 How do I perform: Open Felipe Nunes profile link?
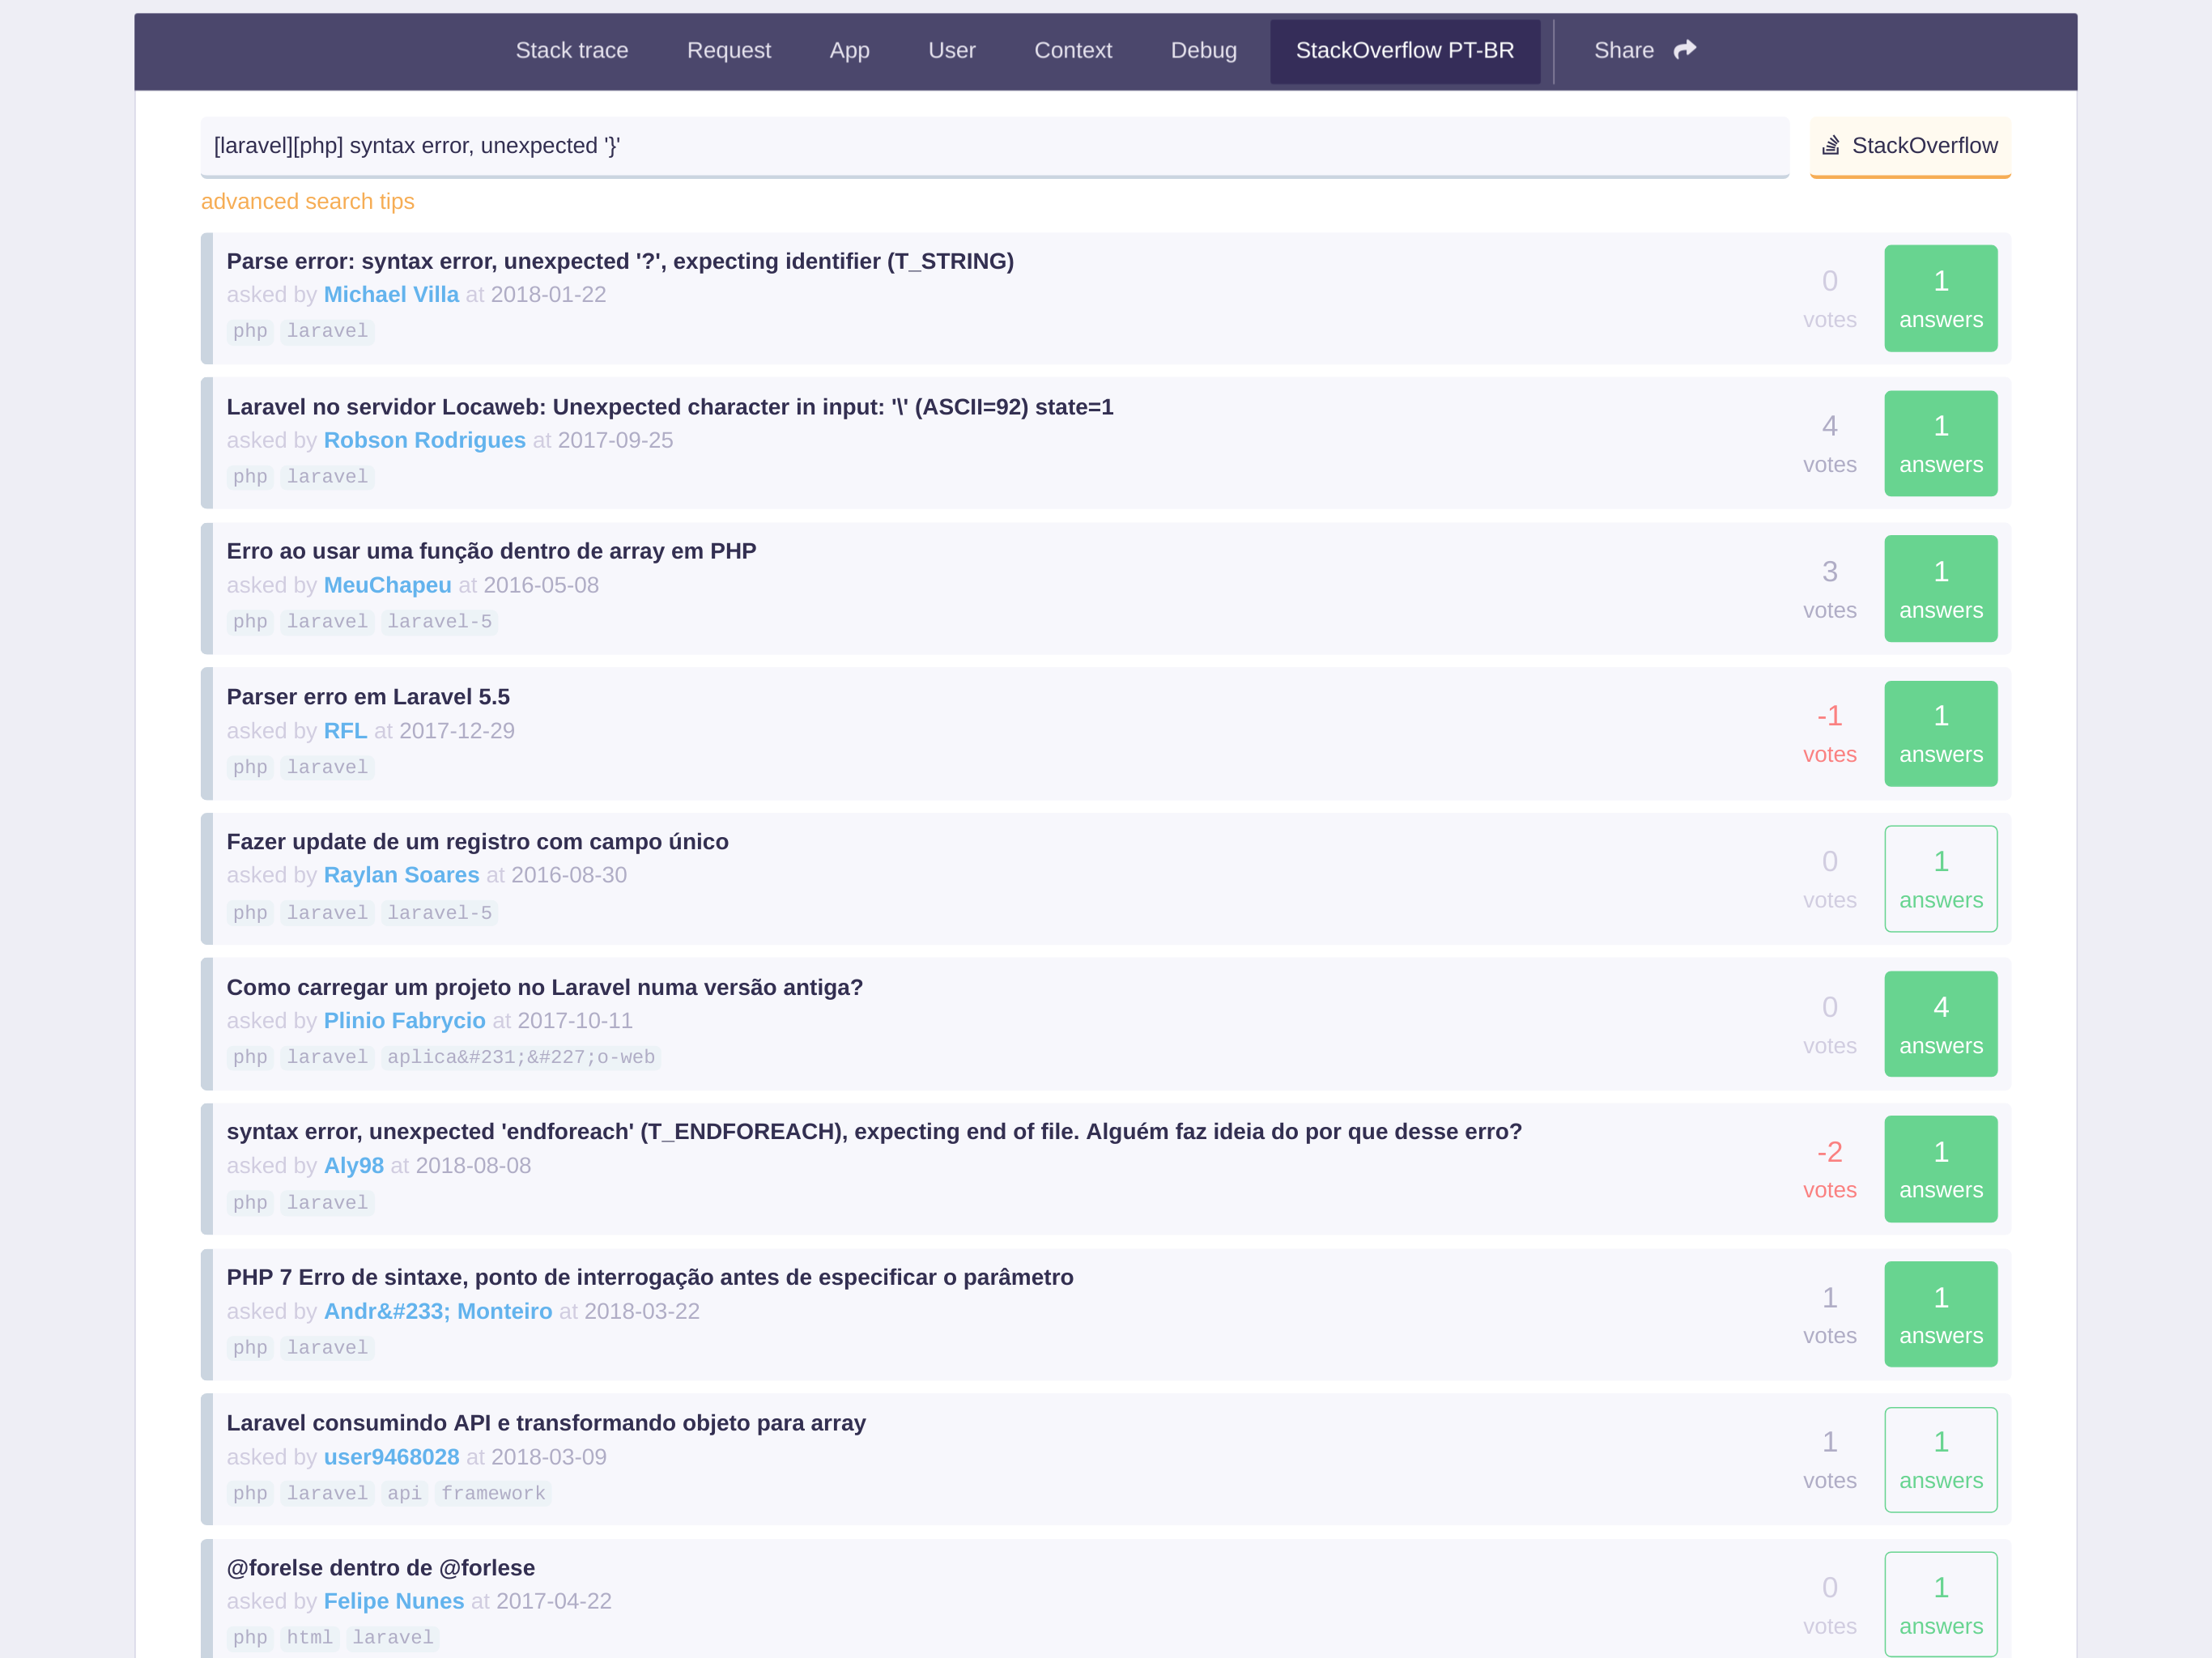(393, 1601)
